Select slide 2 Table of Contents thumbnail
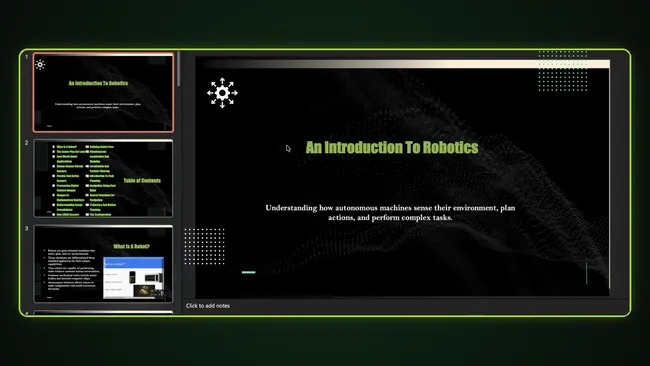 pyautogui.click(x=103, y=178)
